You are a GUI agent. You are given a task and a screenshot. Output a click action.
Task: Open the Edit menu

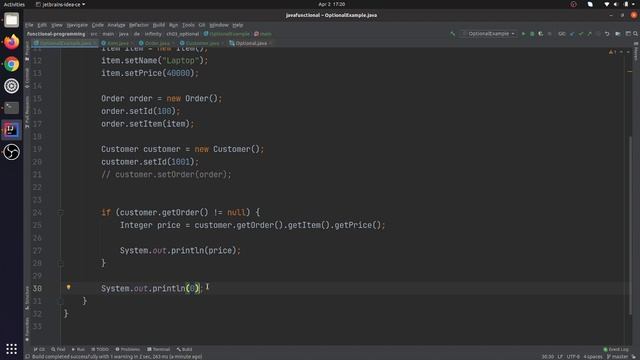(x=42, y=25)
